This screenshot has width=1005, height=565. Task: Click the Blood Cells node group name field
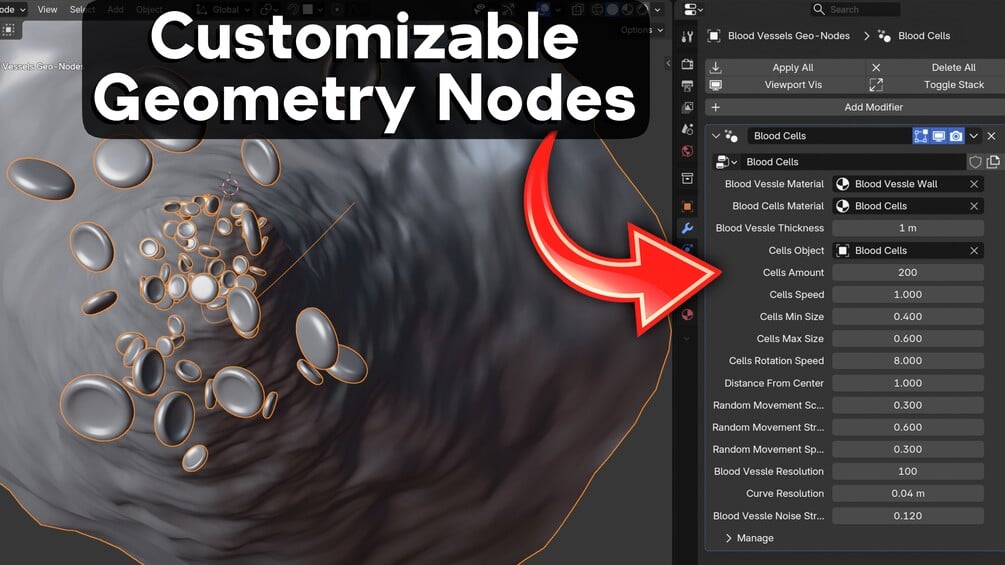852,162
